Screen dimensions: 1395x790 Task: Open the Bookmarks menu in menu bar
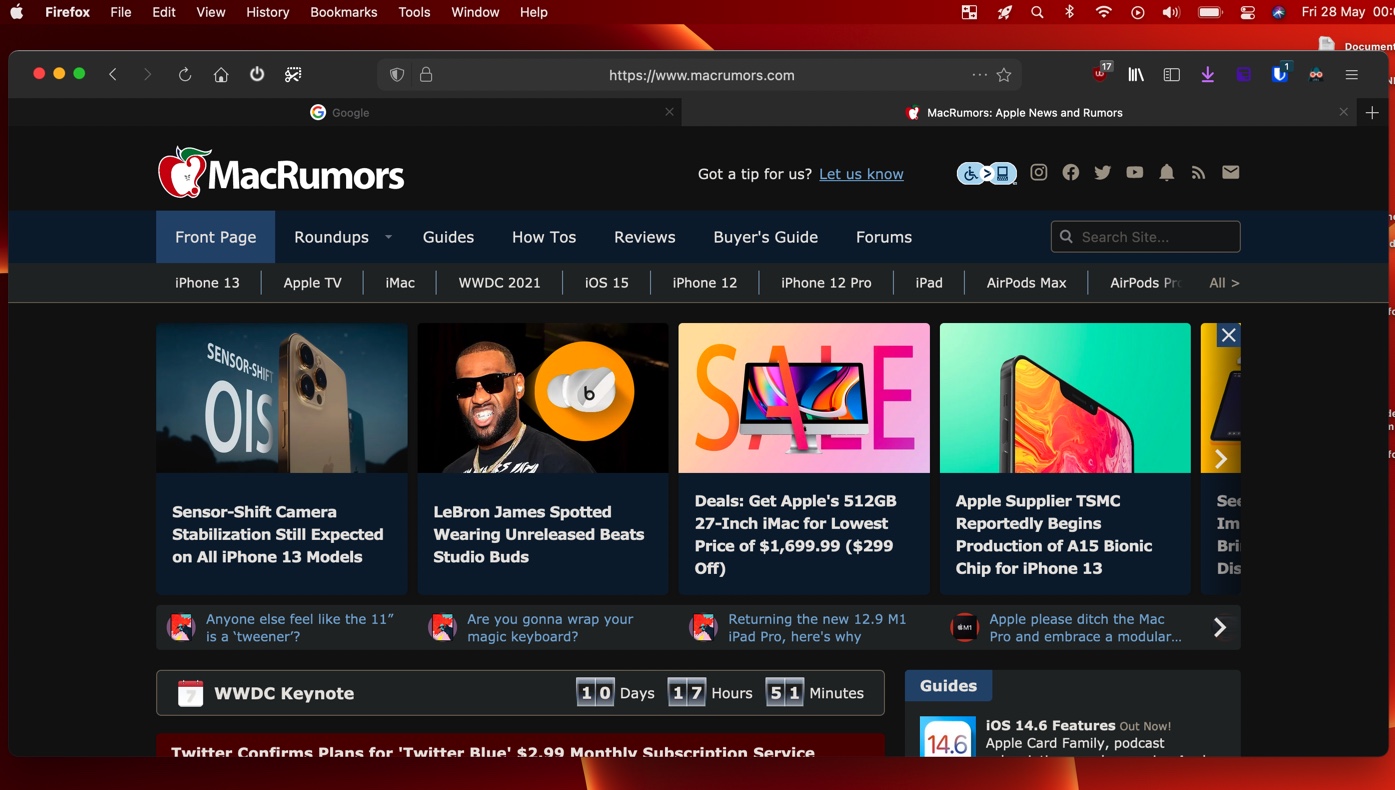pyautogui.click(x=343, y=12)
